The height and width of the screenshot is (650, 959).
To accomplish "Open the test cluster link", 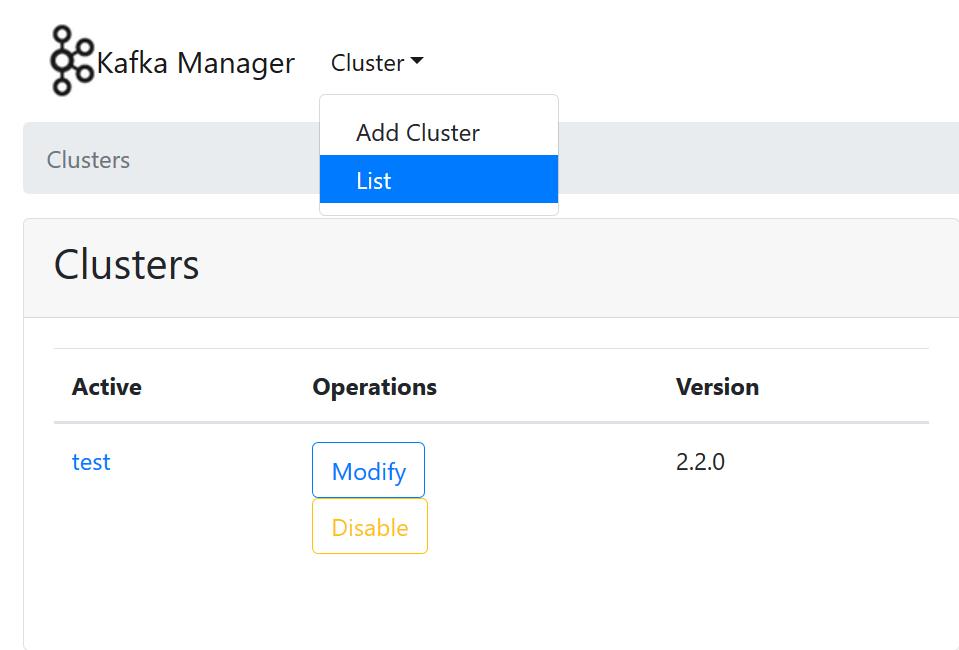I will [x=91, y=462].
